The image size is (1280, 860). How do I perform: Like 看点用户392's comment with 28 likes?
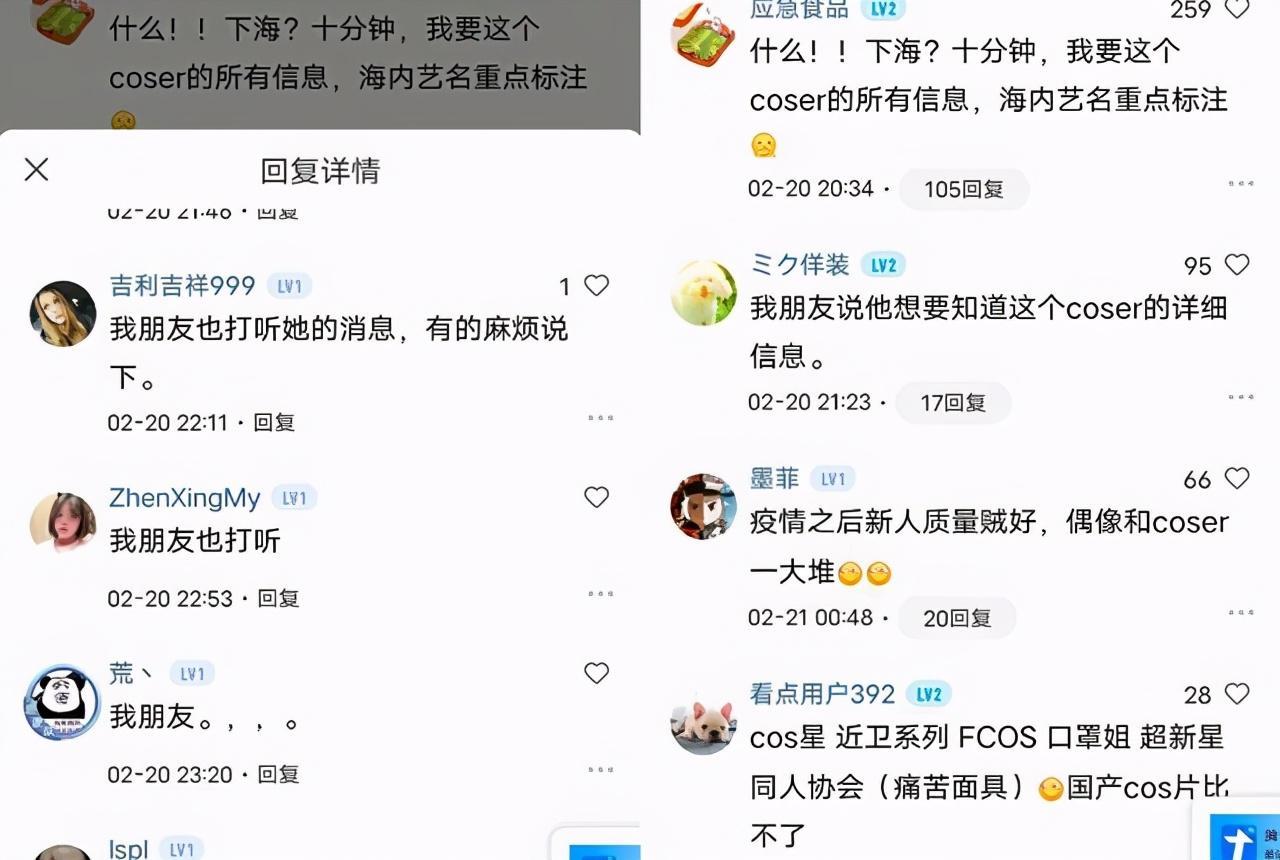coord(1237,694)
